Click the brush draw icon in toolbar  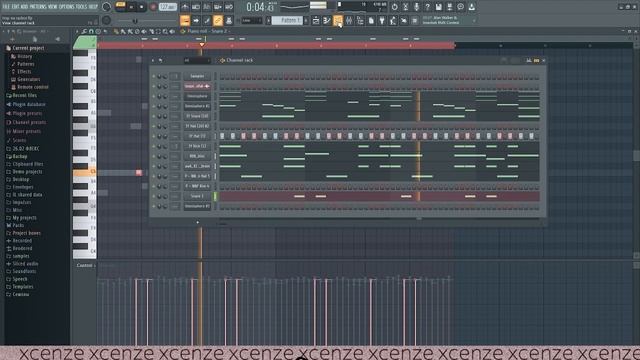click(x=207, y=20)
